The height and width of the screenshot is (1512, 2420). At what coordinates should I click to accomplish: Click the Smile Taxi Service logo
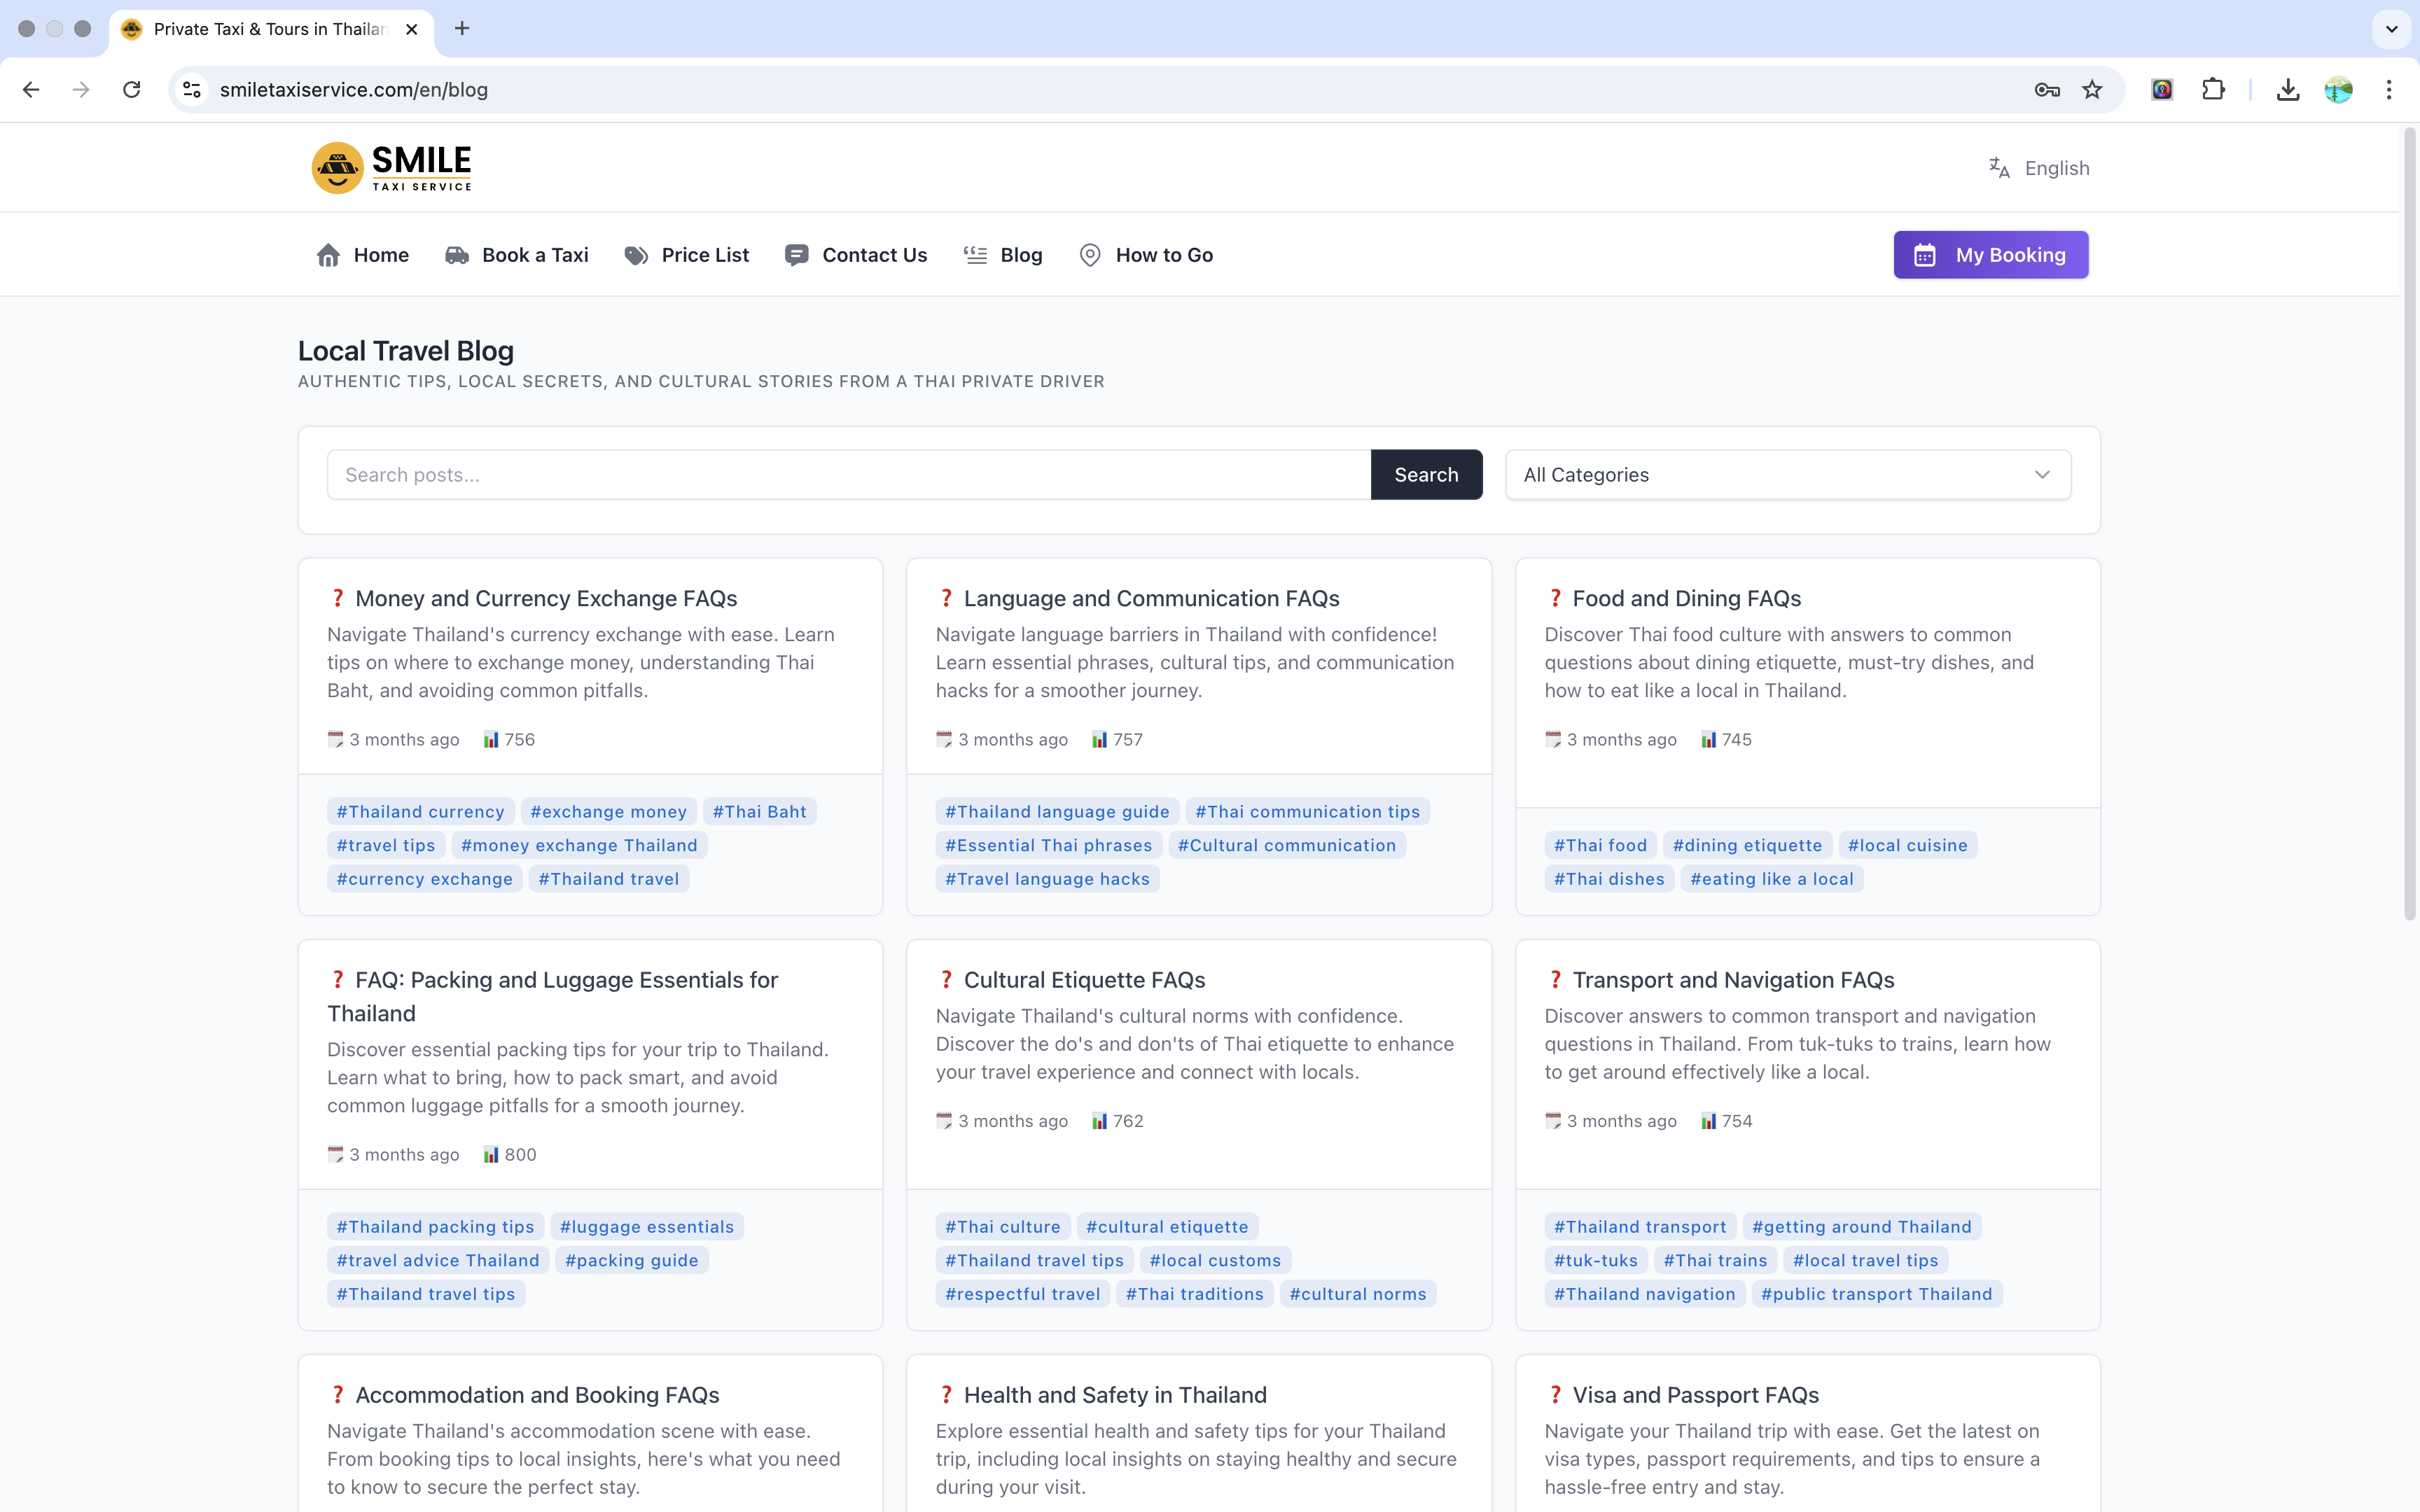coord(391,168)
